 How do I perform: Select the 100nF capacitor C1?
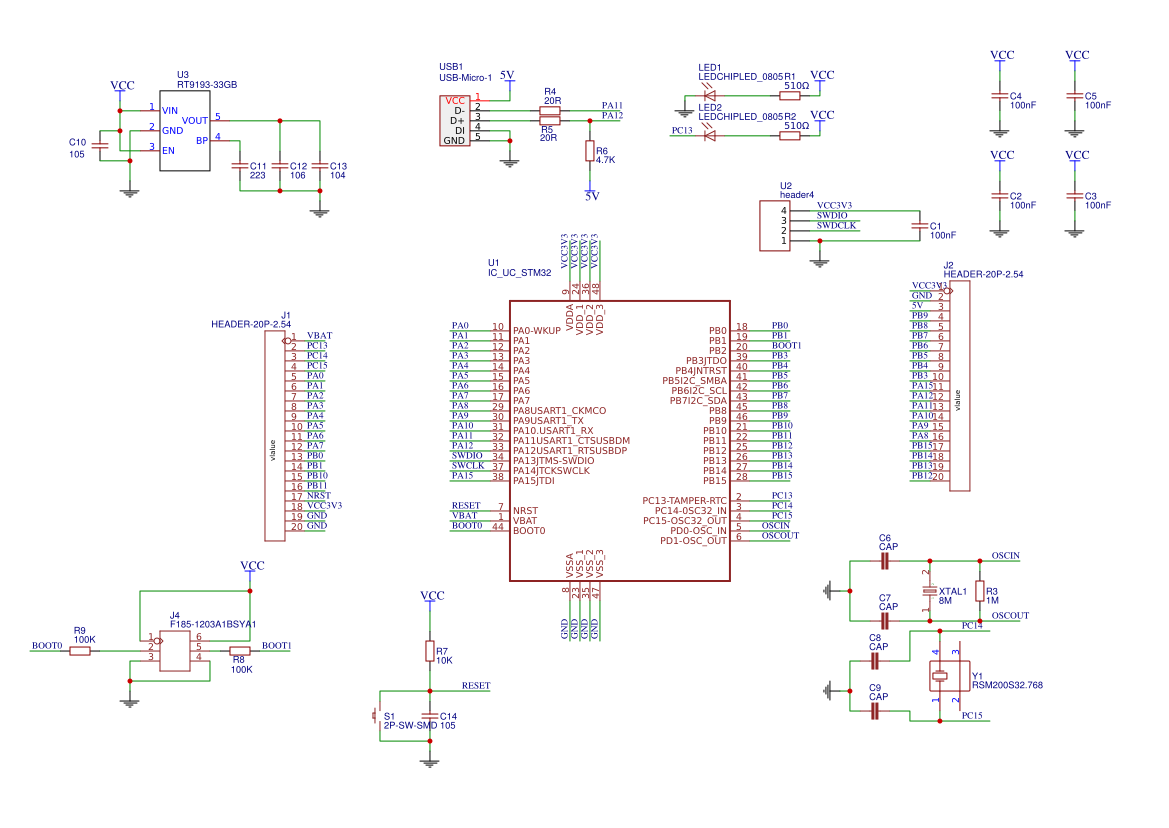(x=921, y=228)
